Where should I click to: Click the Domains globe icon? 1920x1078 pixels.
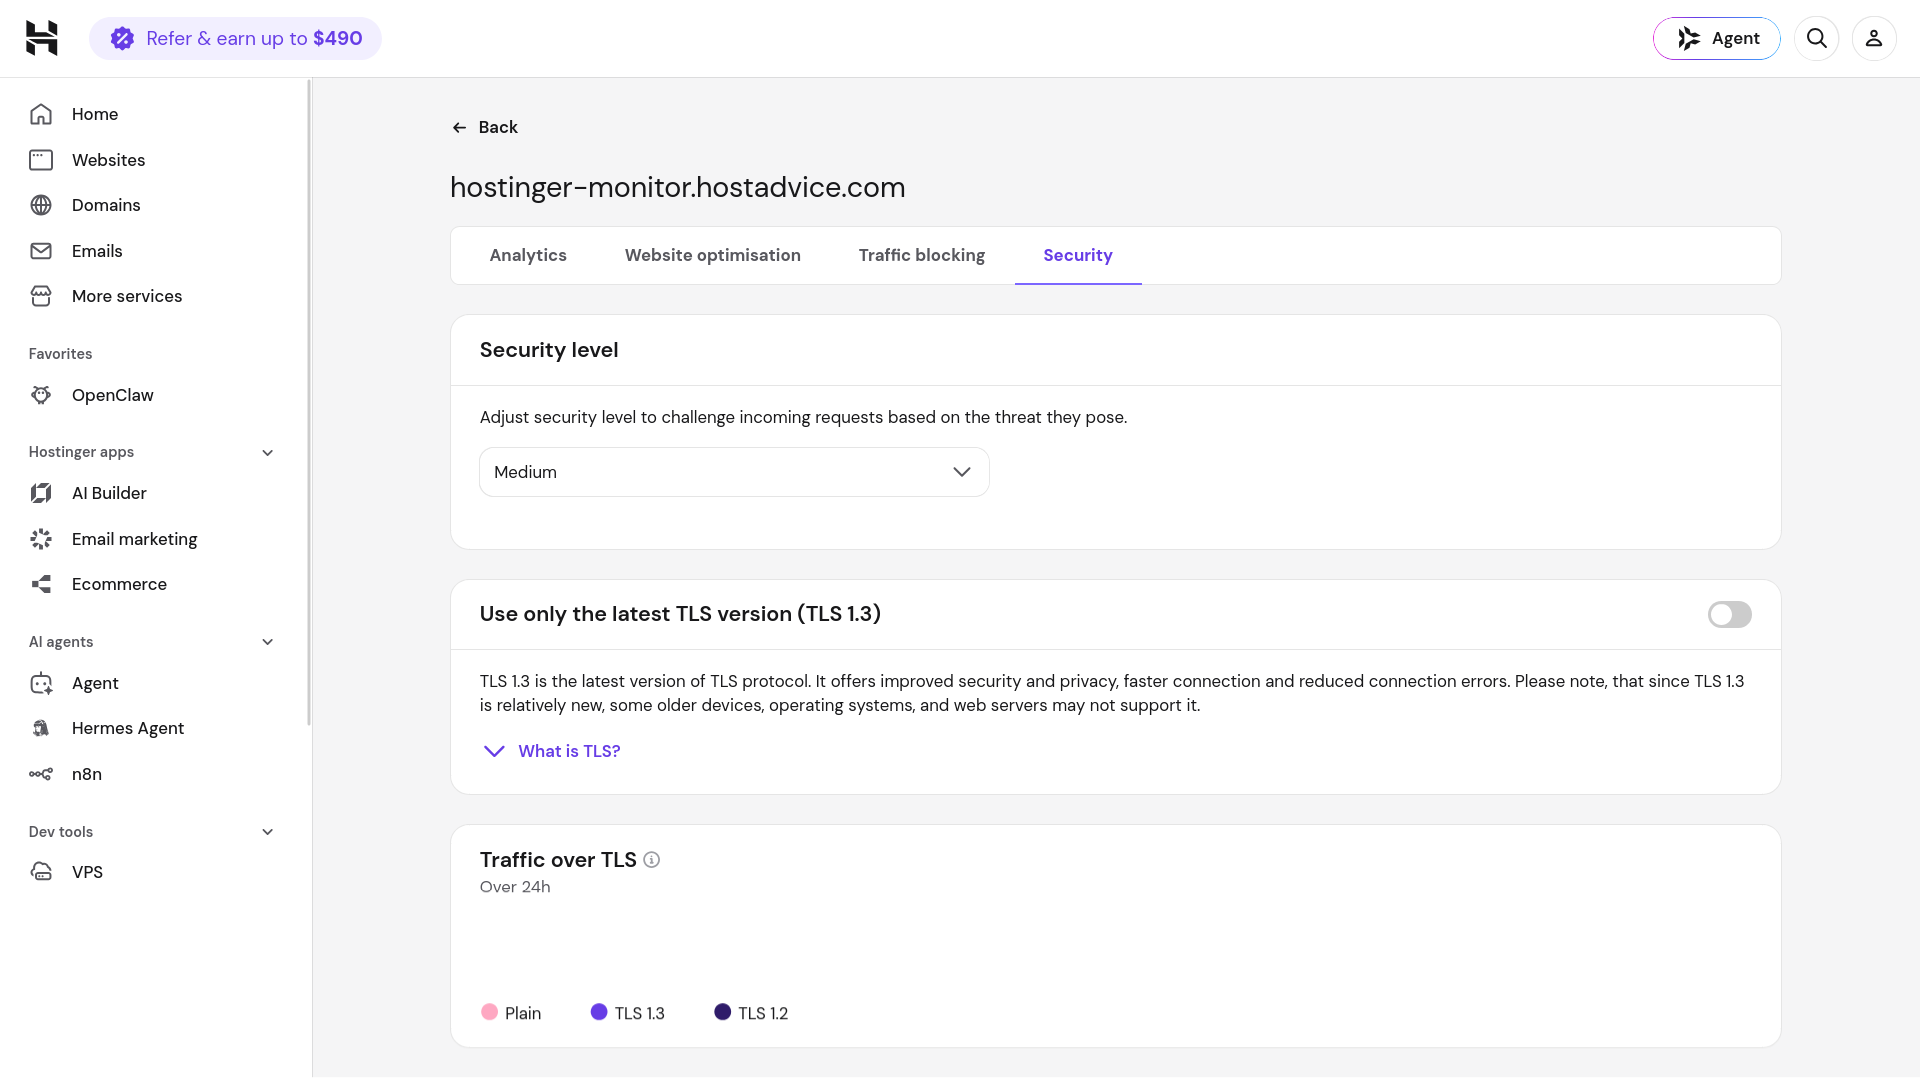[41, 205]
